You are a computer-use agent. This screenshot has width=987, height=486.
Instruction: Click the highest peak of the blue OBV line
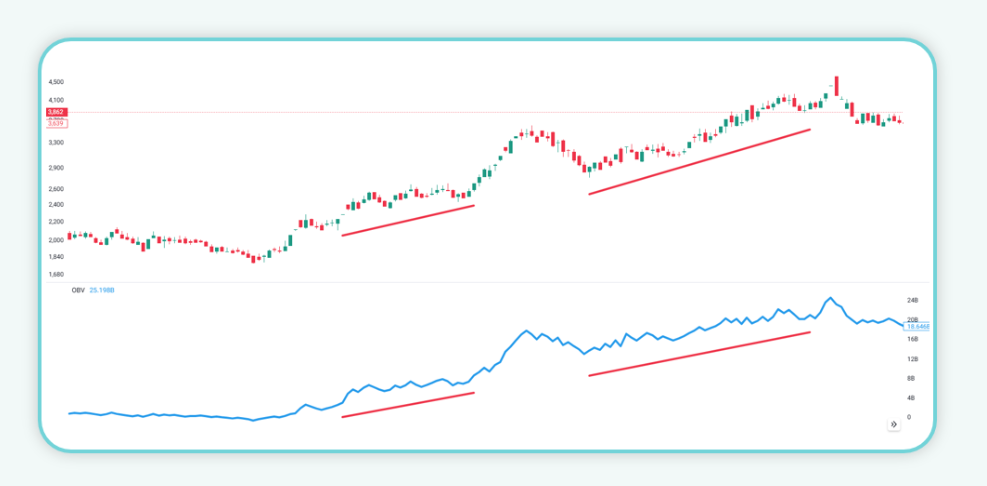pyautogui.click(x=829, y=298)
